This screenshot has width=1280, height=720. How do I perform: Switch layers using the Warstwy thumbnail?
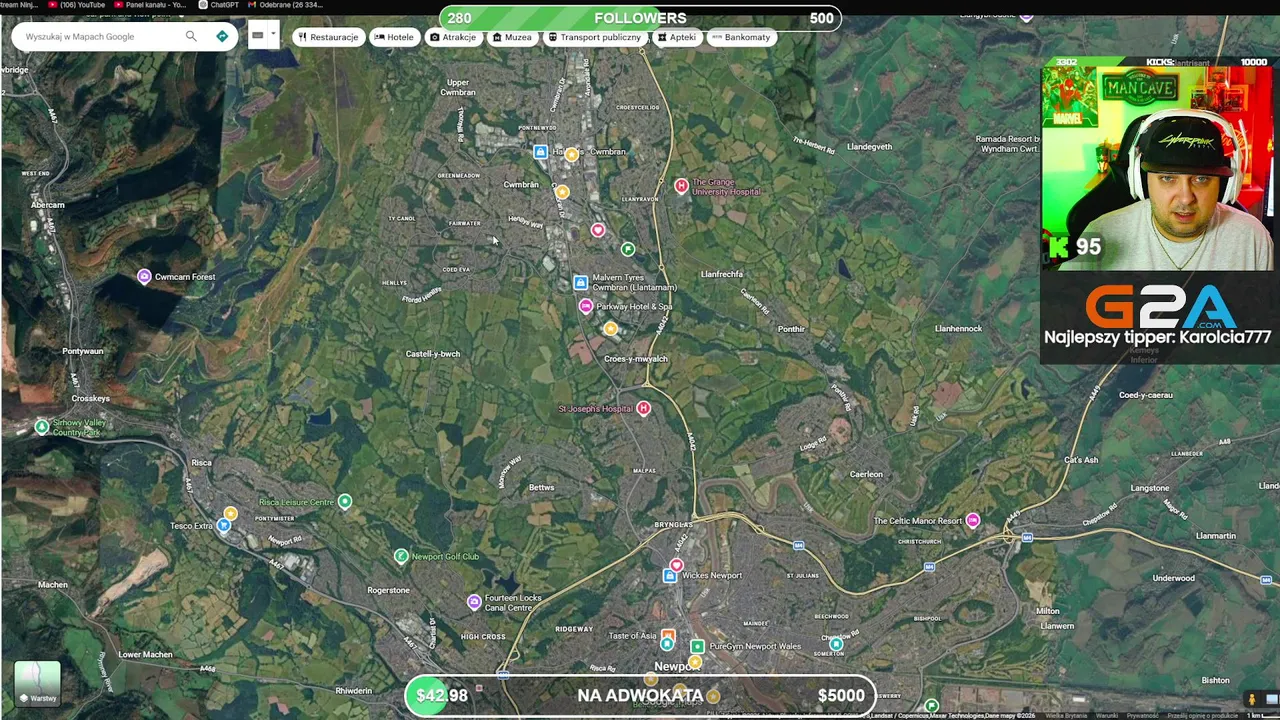point(38,683)
